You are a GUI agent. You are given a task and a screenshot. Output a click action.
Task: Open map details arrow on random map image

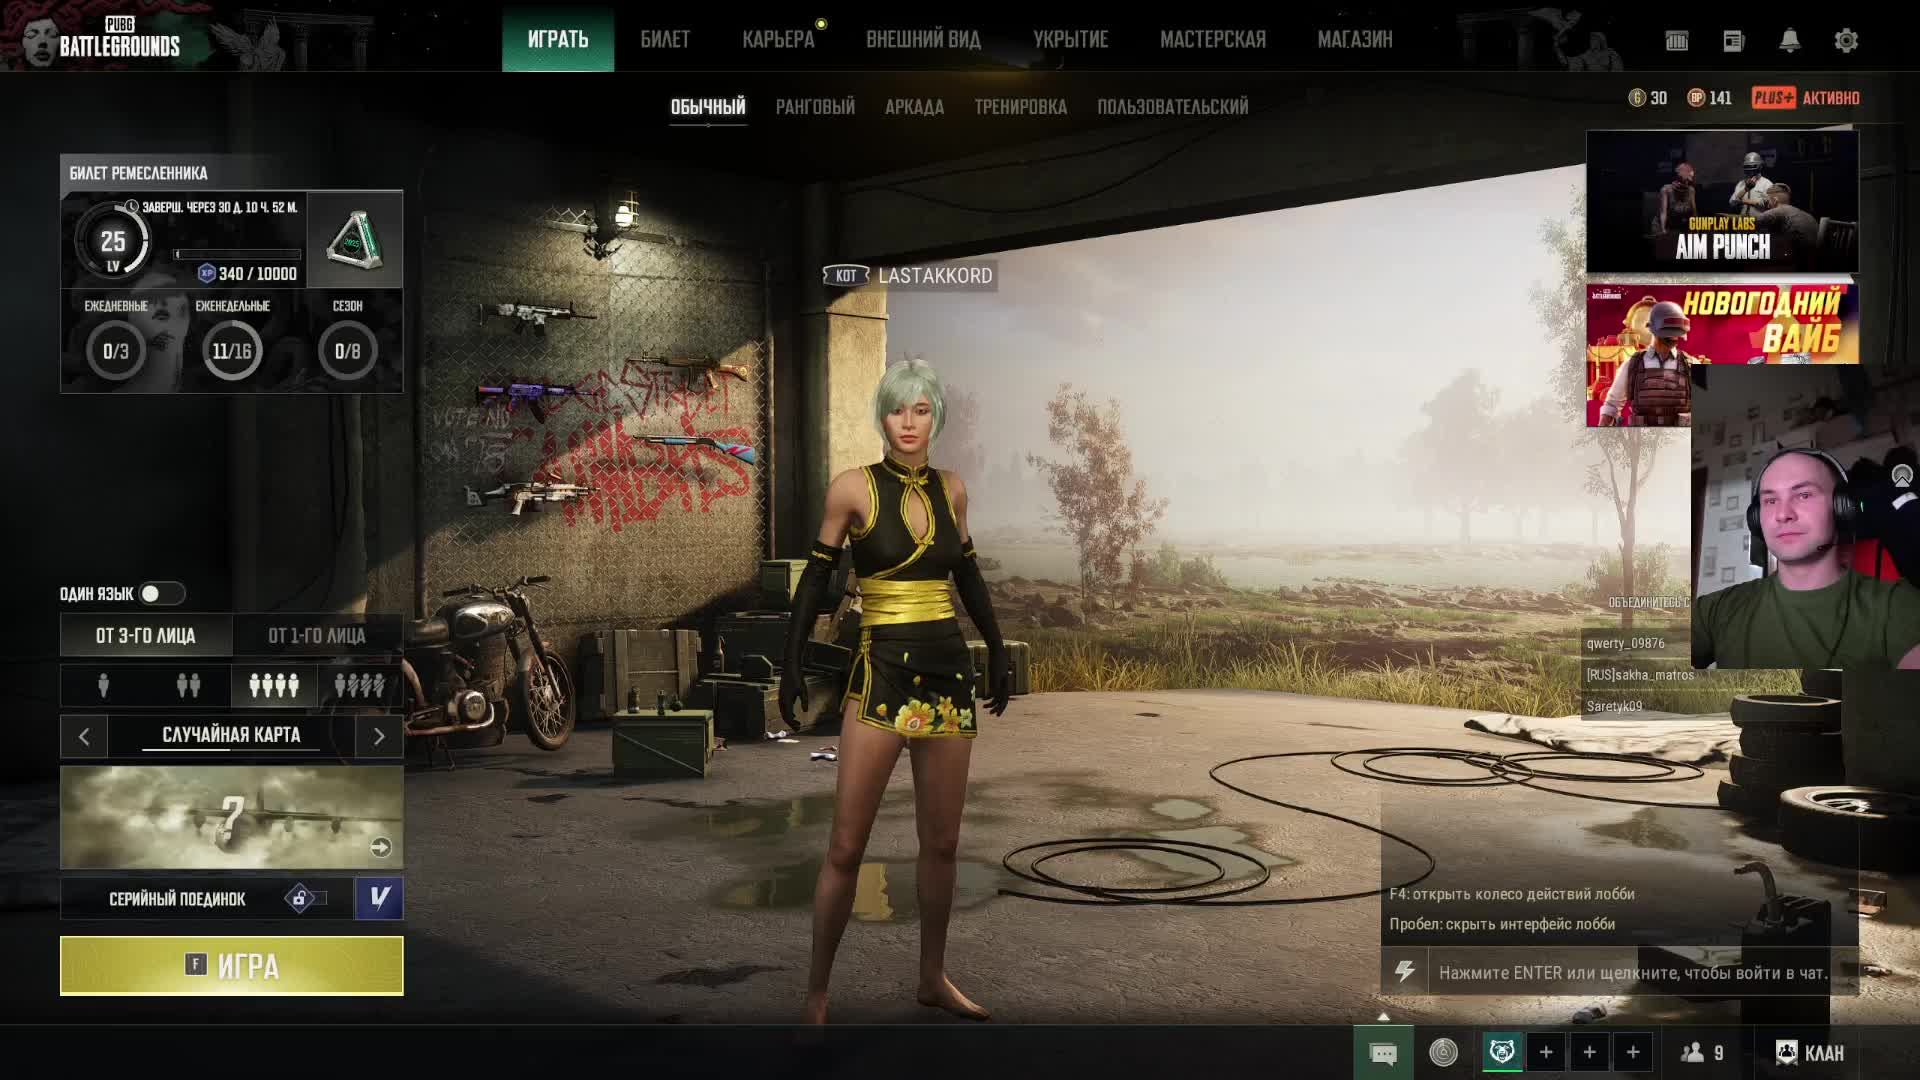coord(380,848)
